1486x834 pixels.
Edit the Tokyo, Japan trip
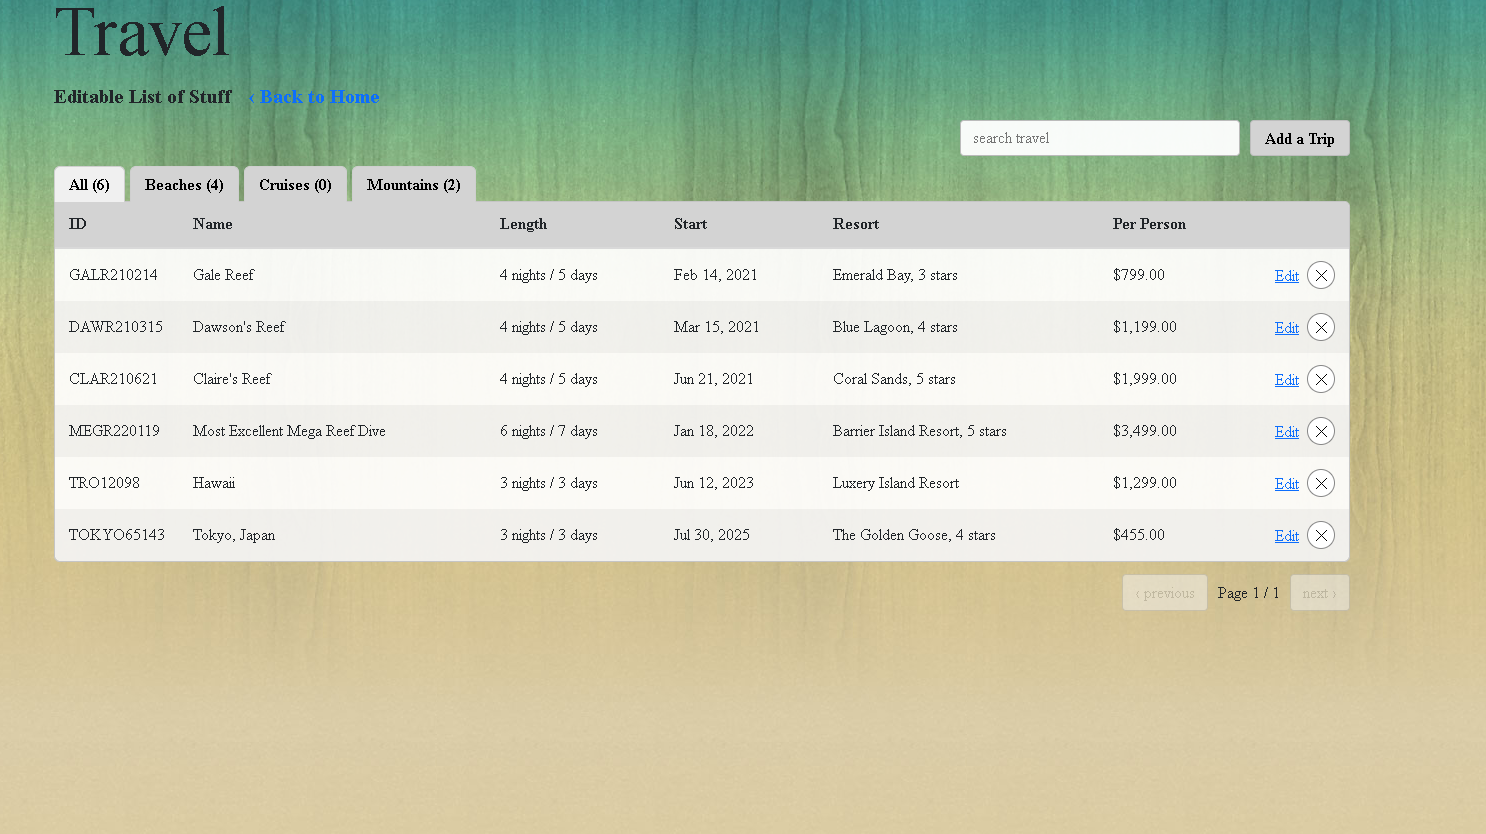coord(1286,536)
